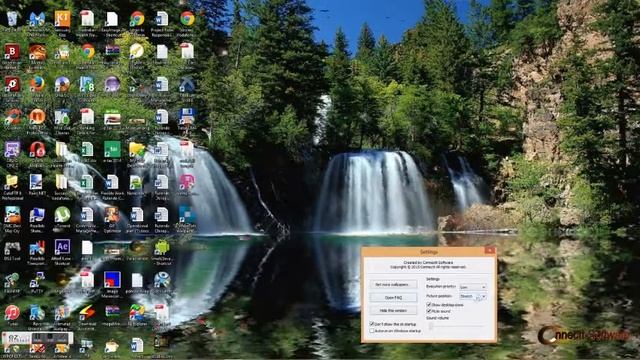Select the blue and red Image shortcut icon
This screenshot has height=360, width=640.
(112, 280)
